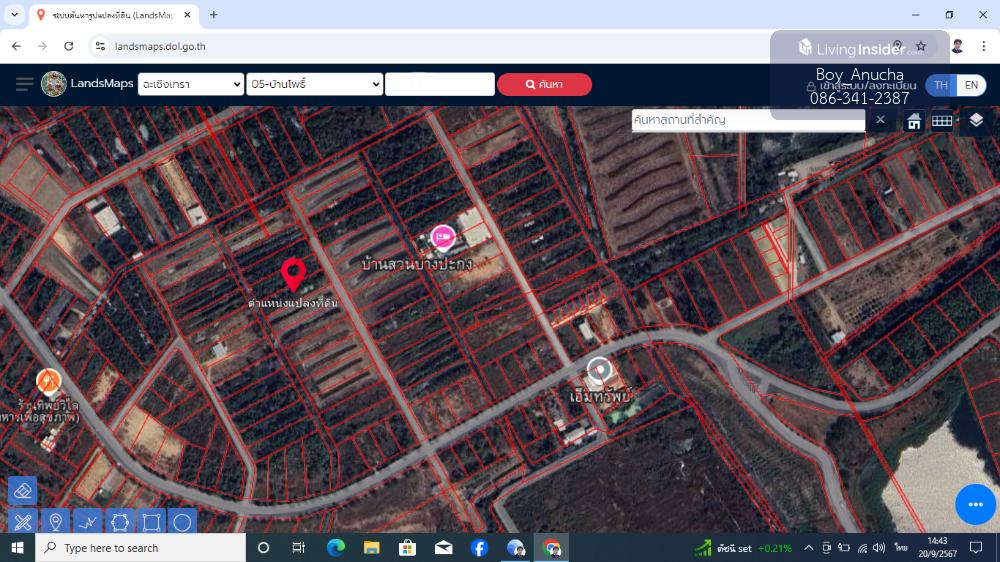The image size is (1000, 562).
Task: Choose the place marker pin tool
Action: (x=55, y=522)
